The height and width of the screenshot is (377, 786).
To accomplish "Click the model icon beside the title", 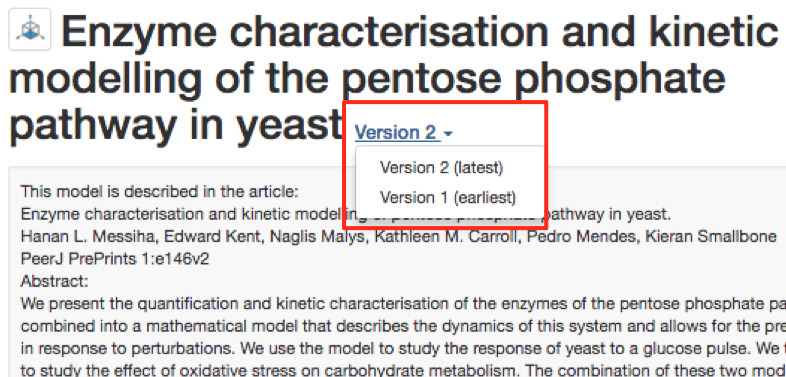I will 30,30.
